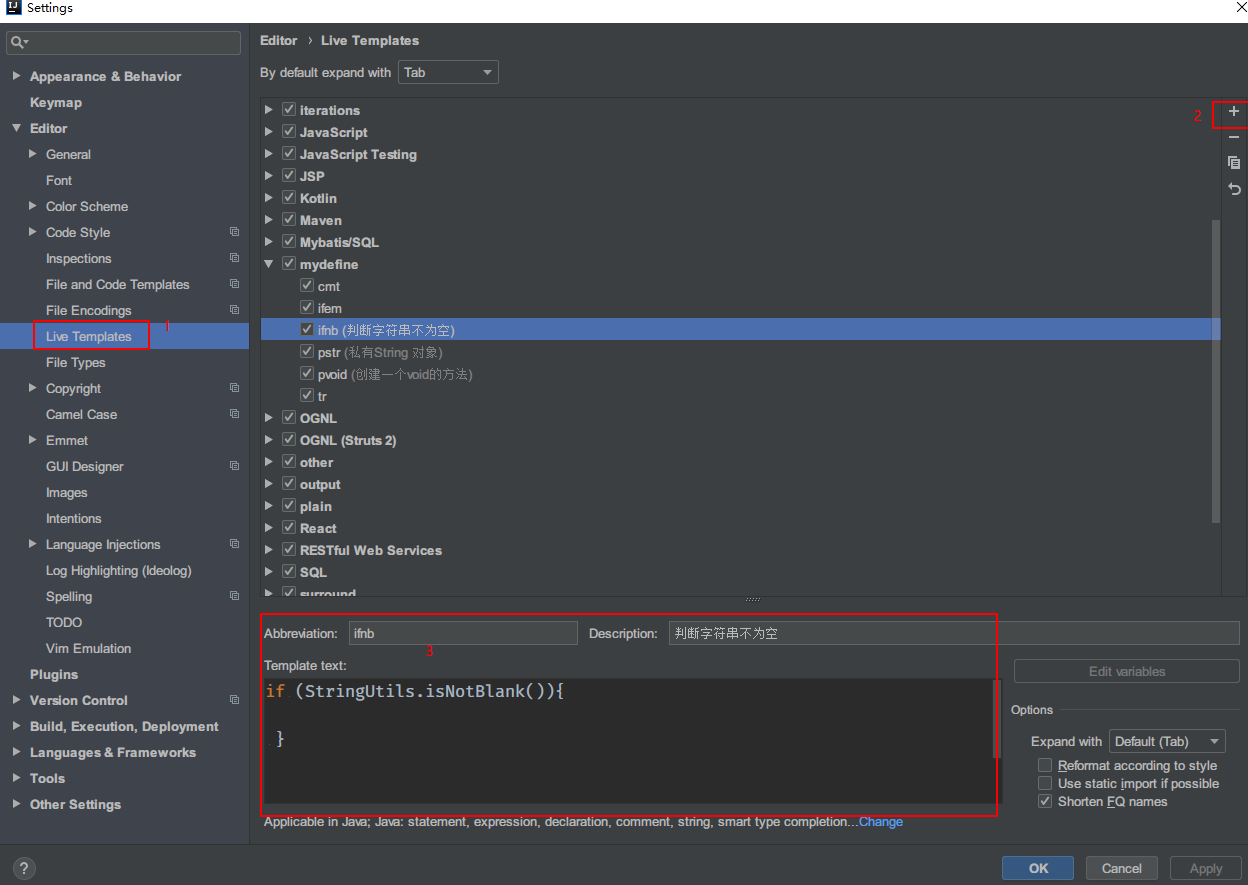Open File Types settings page
Image resolution: width=1248 pixels, height=885 pixels.
pyautogui.click(x=76, y=362)
